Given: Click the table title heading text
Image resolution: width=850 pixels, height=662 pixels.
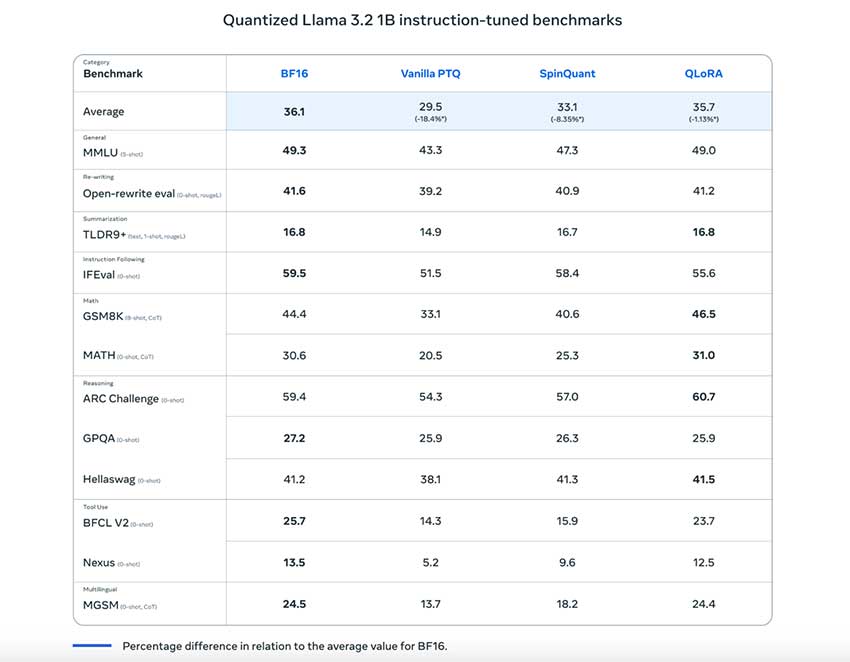Looking at the screenshot, I should 424,20.
